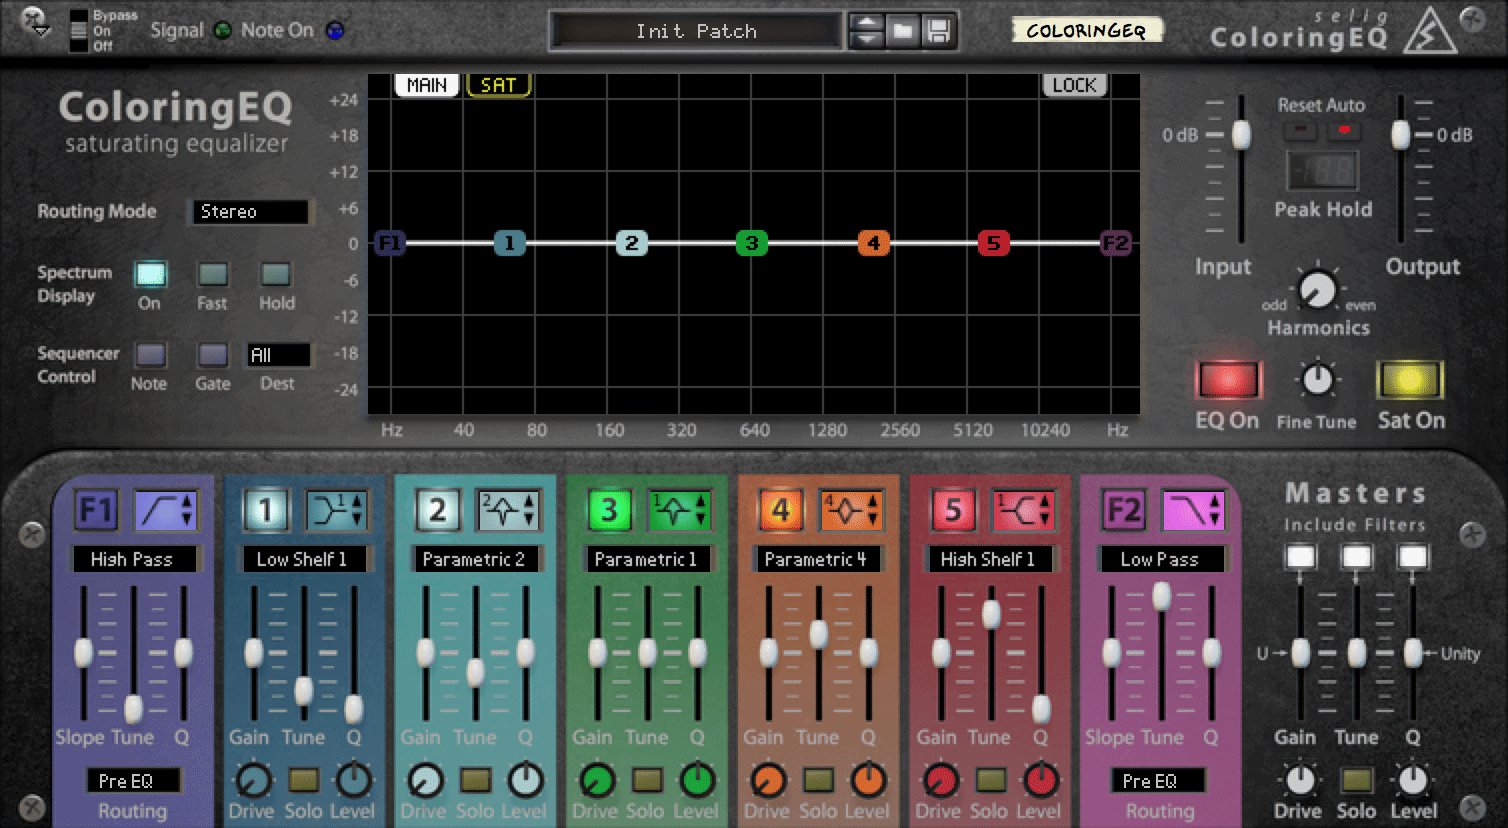
Task: Select band 5 node on EQ graph
Action: (993, 243)
